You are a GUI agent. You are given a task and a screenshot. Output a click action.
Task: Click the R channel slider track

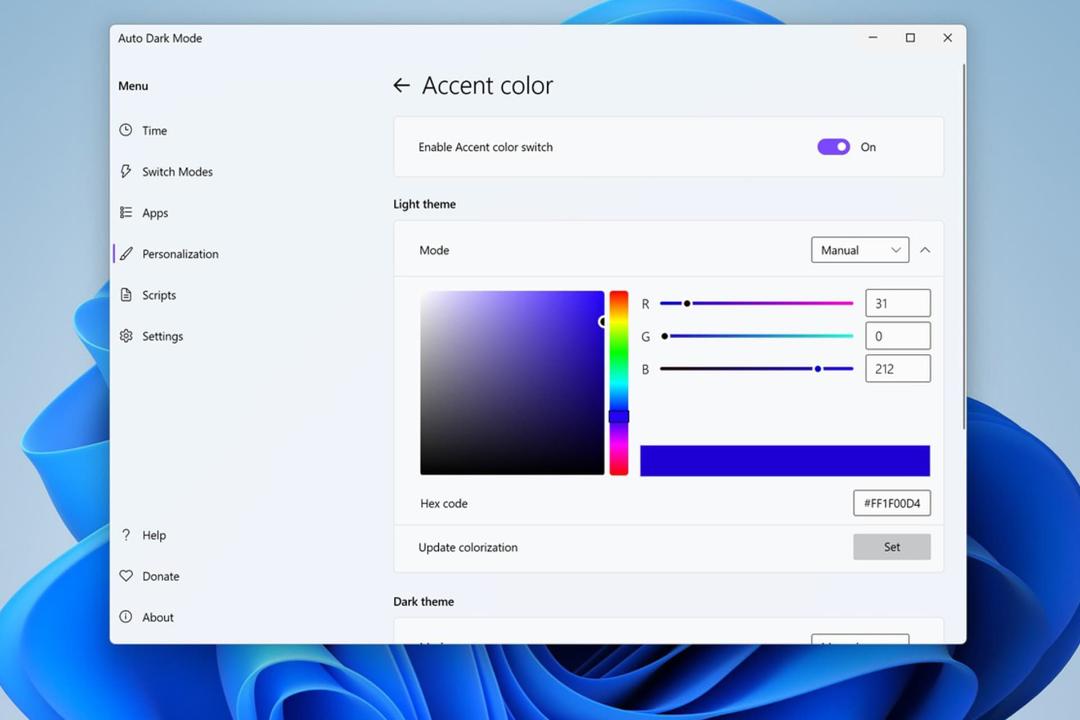(756, 303)
